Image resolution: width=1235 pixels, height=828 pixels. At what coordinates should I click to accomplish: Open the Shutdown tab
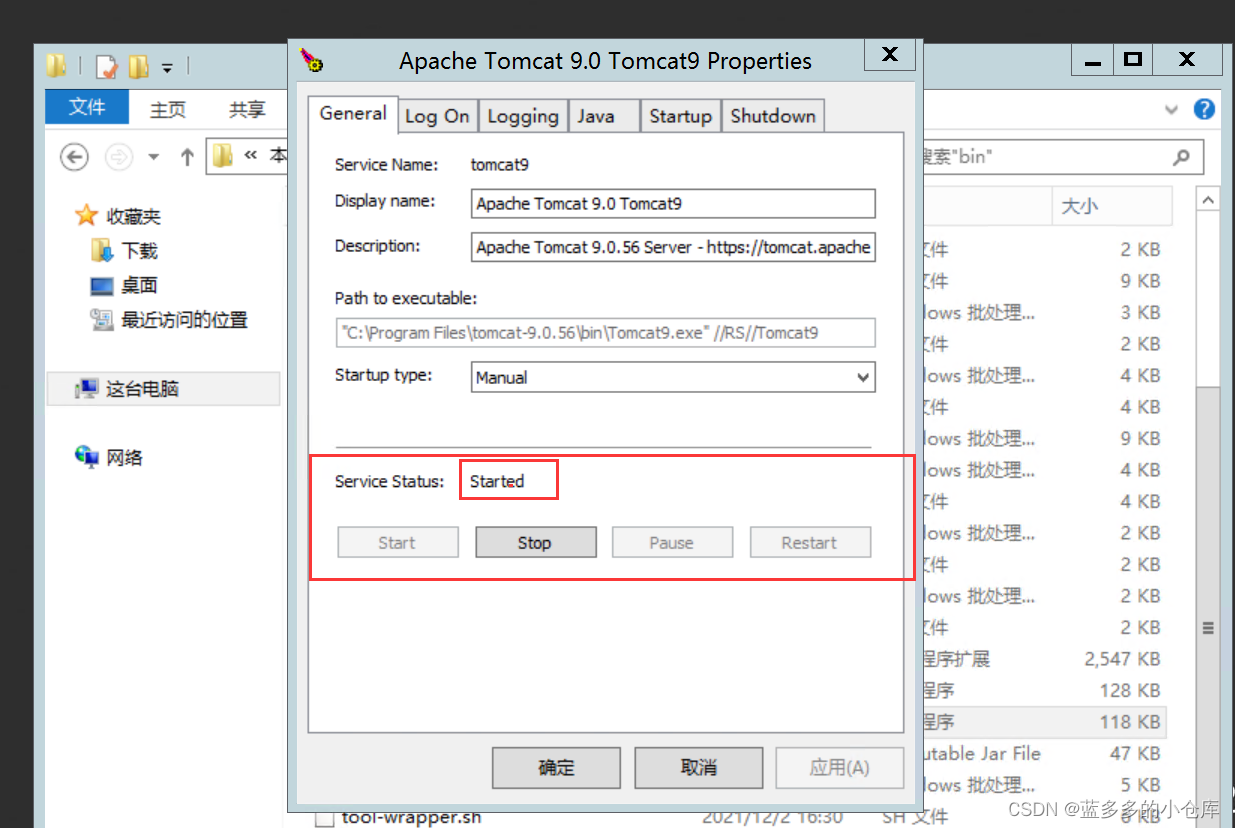[x=773, y=116]
